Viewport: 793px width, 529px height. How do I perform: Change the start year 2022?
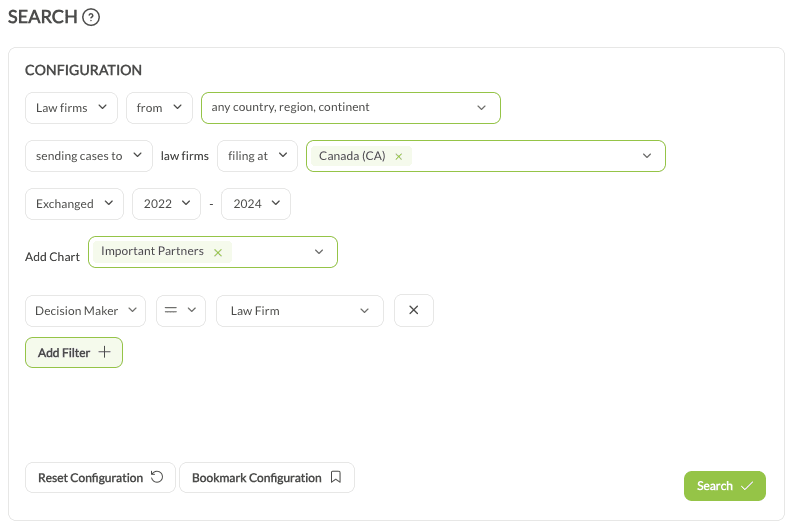pos(166,204)
